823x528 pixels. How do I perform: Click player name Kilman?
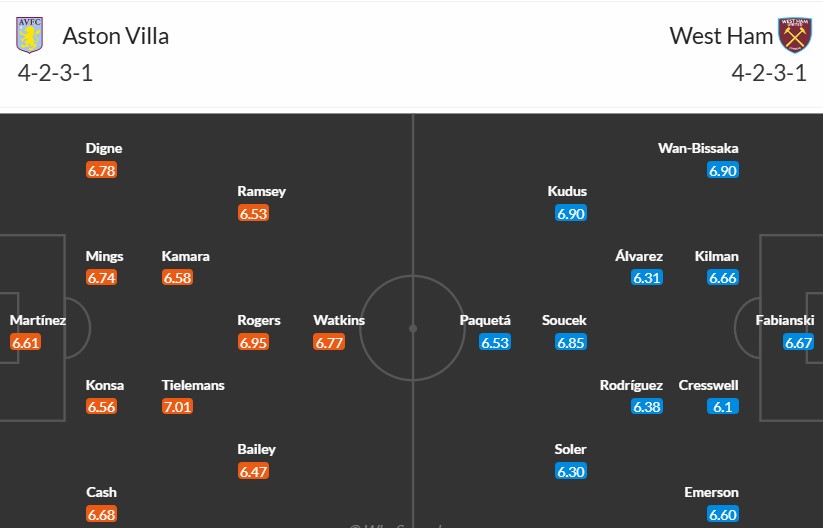coord(716,256)
